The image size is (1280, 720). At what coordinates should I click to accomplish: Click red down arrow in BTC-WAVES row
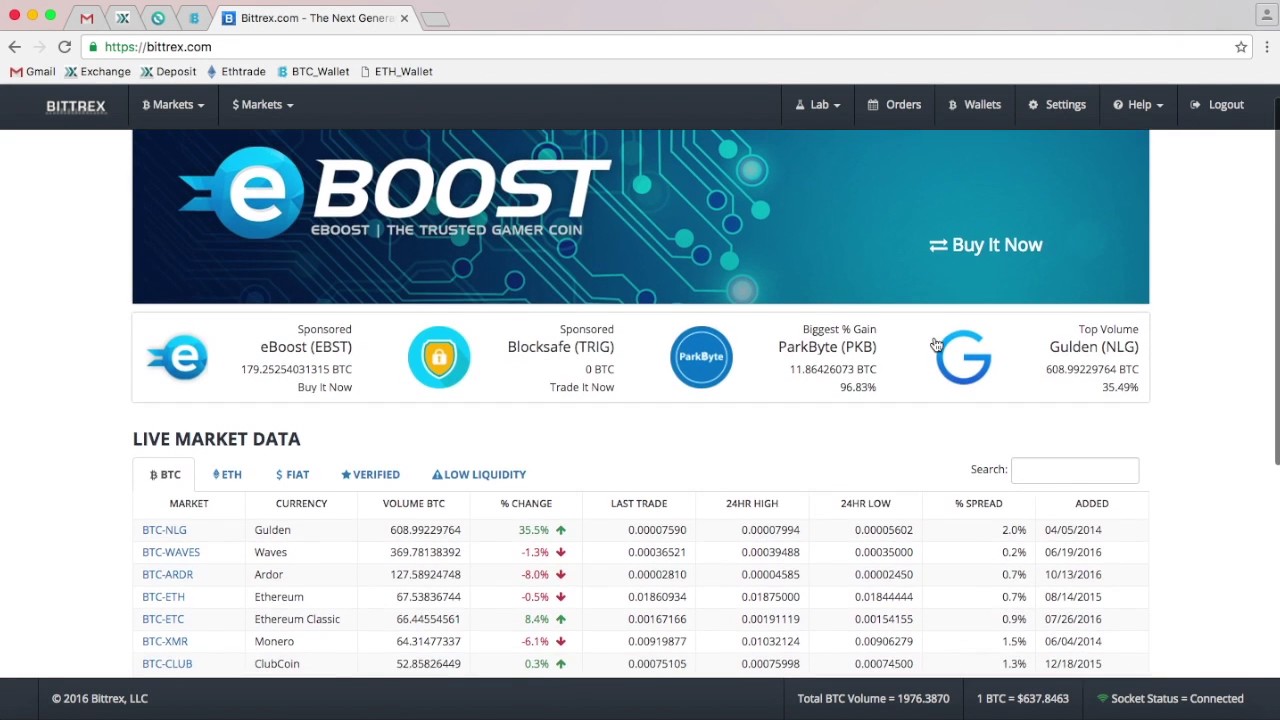[x=561, y=552]
